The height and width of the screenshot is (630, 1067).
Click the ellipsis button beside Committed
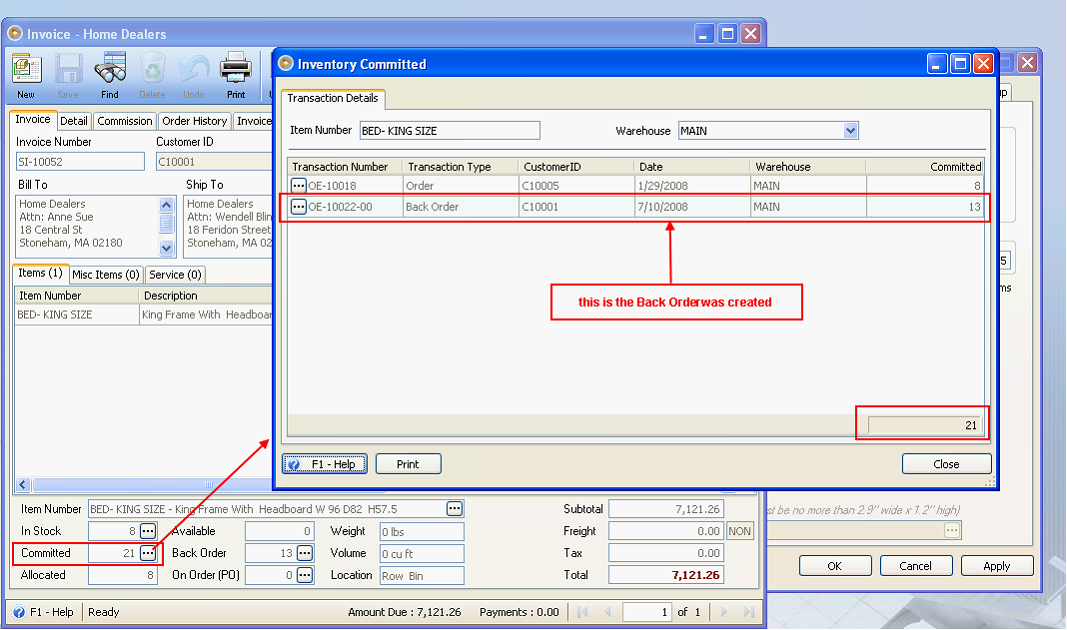pos(148,553)
